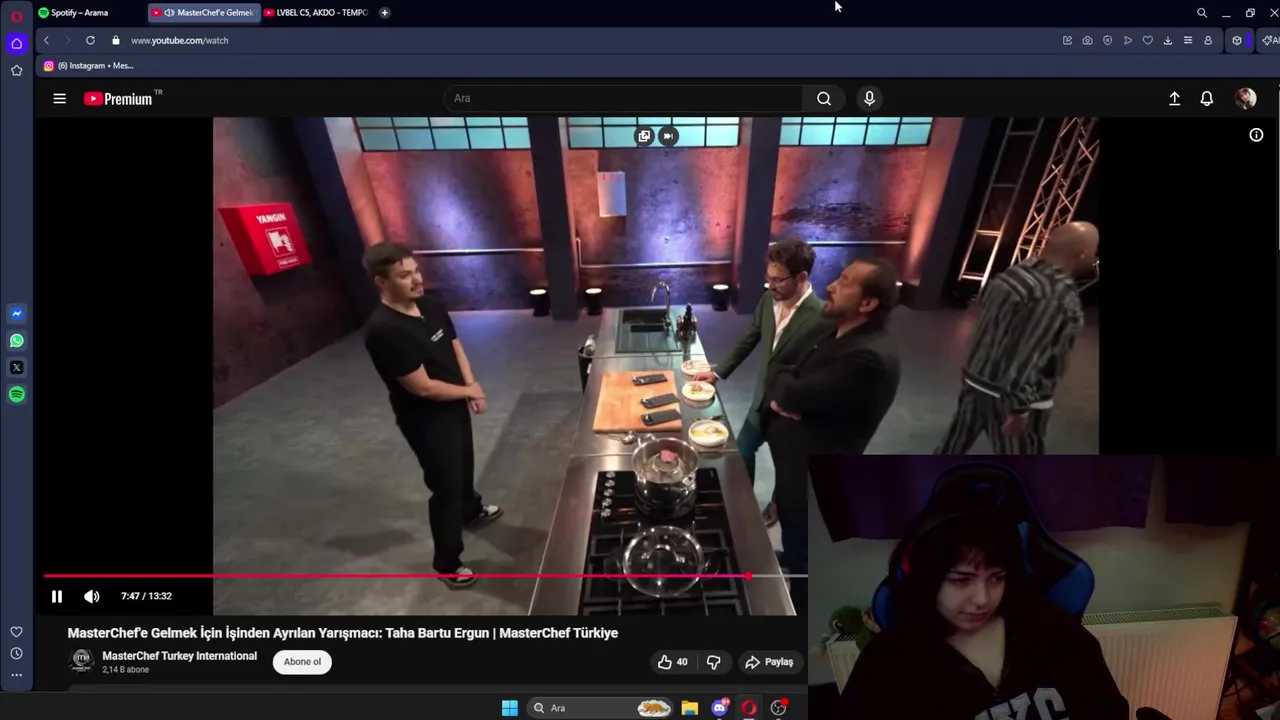Mute tab via speaker icon on MasterChef tab
This screenshot has height=720, width=1280.
point(169,13)
